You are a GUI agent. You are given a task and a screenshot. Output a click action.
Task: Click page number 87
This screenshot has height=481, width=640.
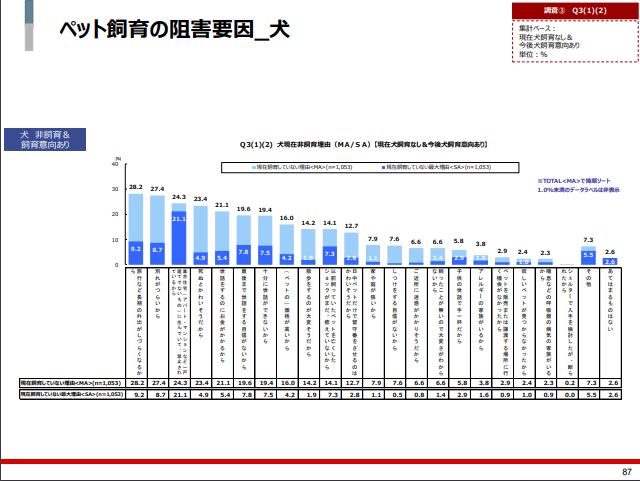(627, 472)
